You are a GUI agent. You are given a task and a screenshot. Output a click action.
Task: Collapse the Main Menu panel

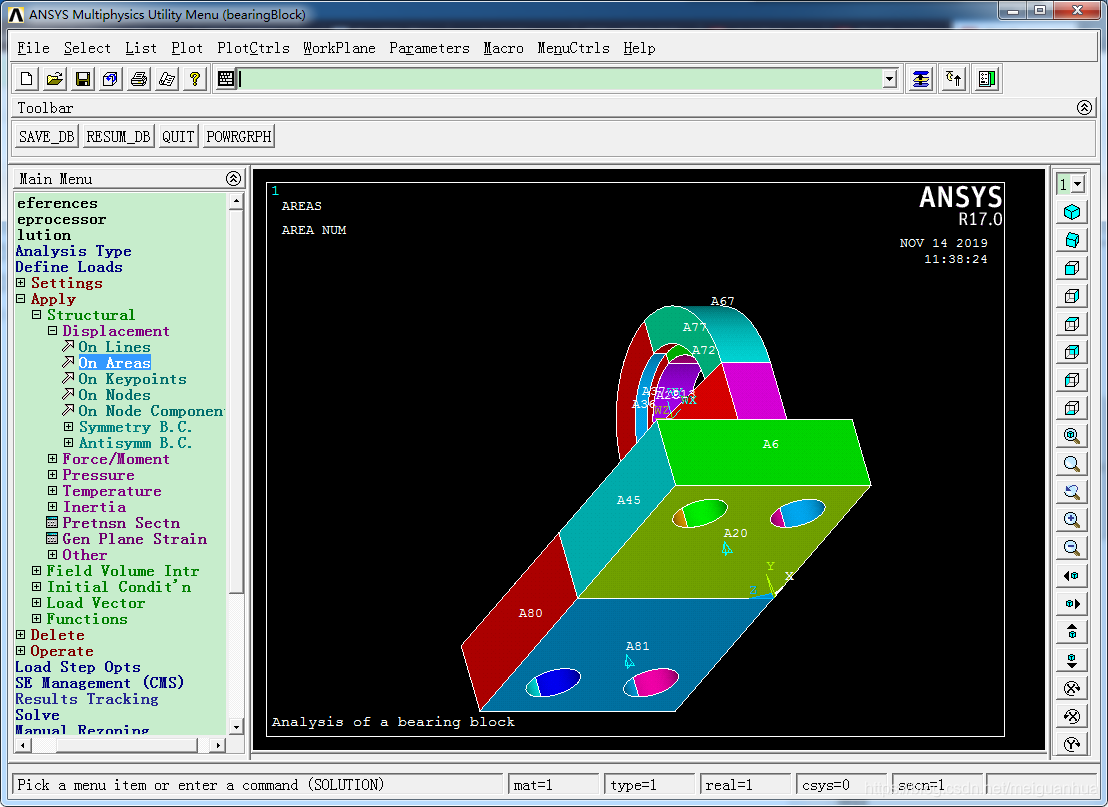[233, 179]
